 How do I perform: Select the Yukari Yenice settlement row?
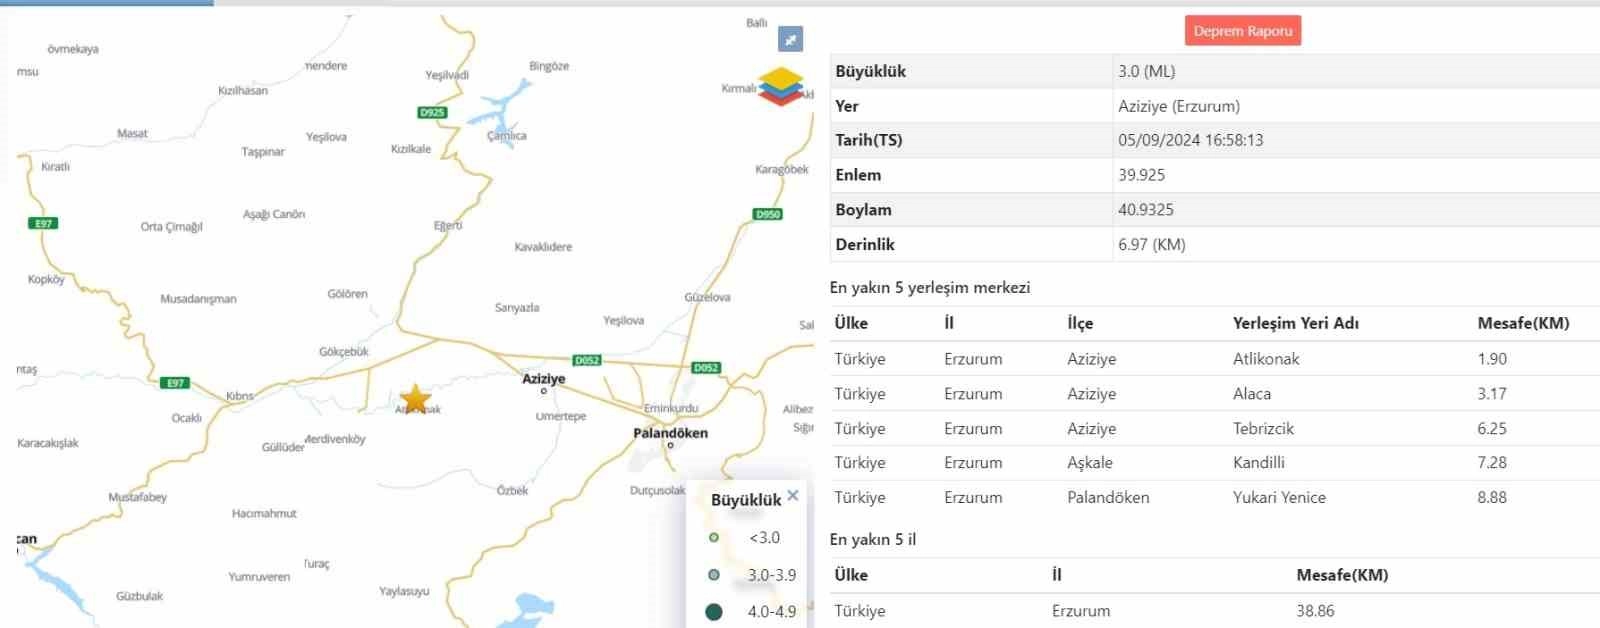click(x=1279, y=498)
